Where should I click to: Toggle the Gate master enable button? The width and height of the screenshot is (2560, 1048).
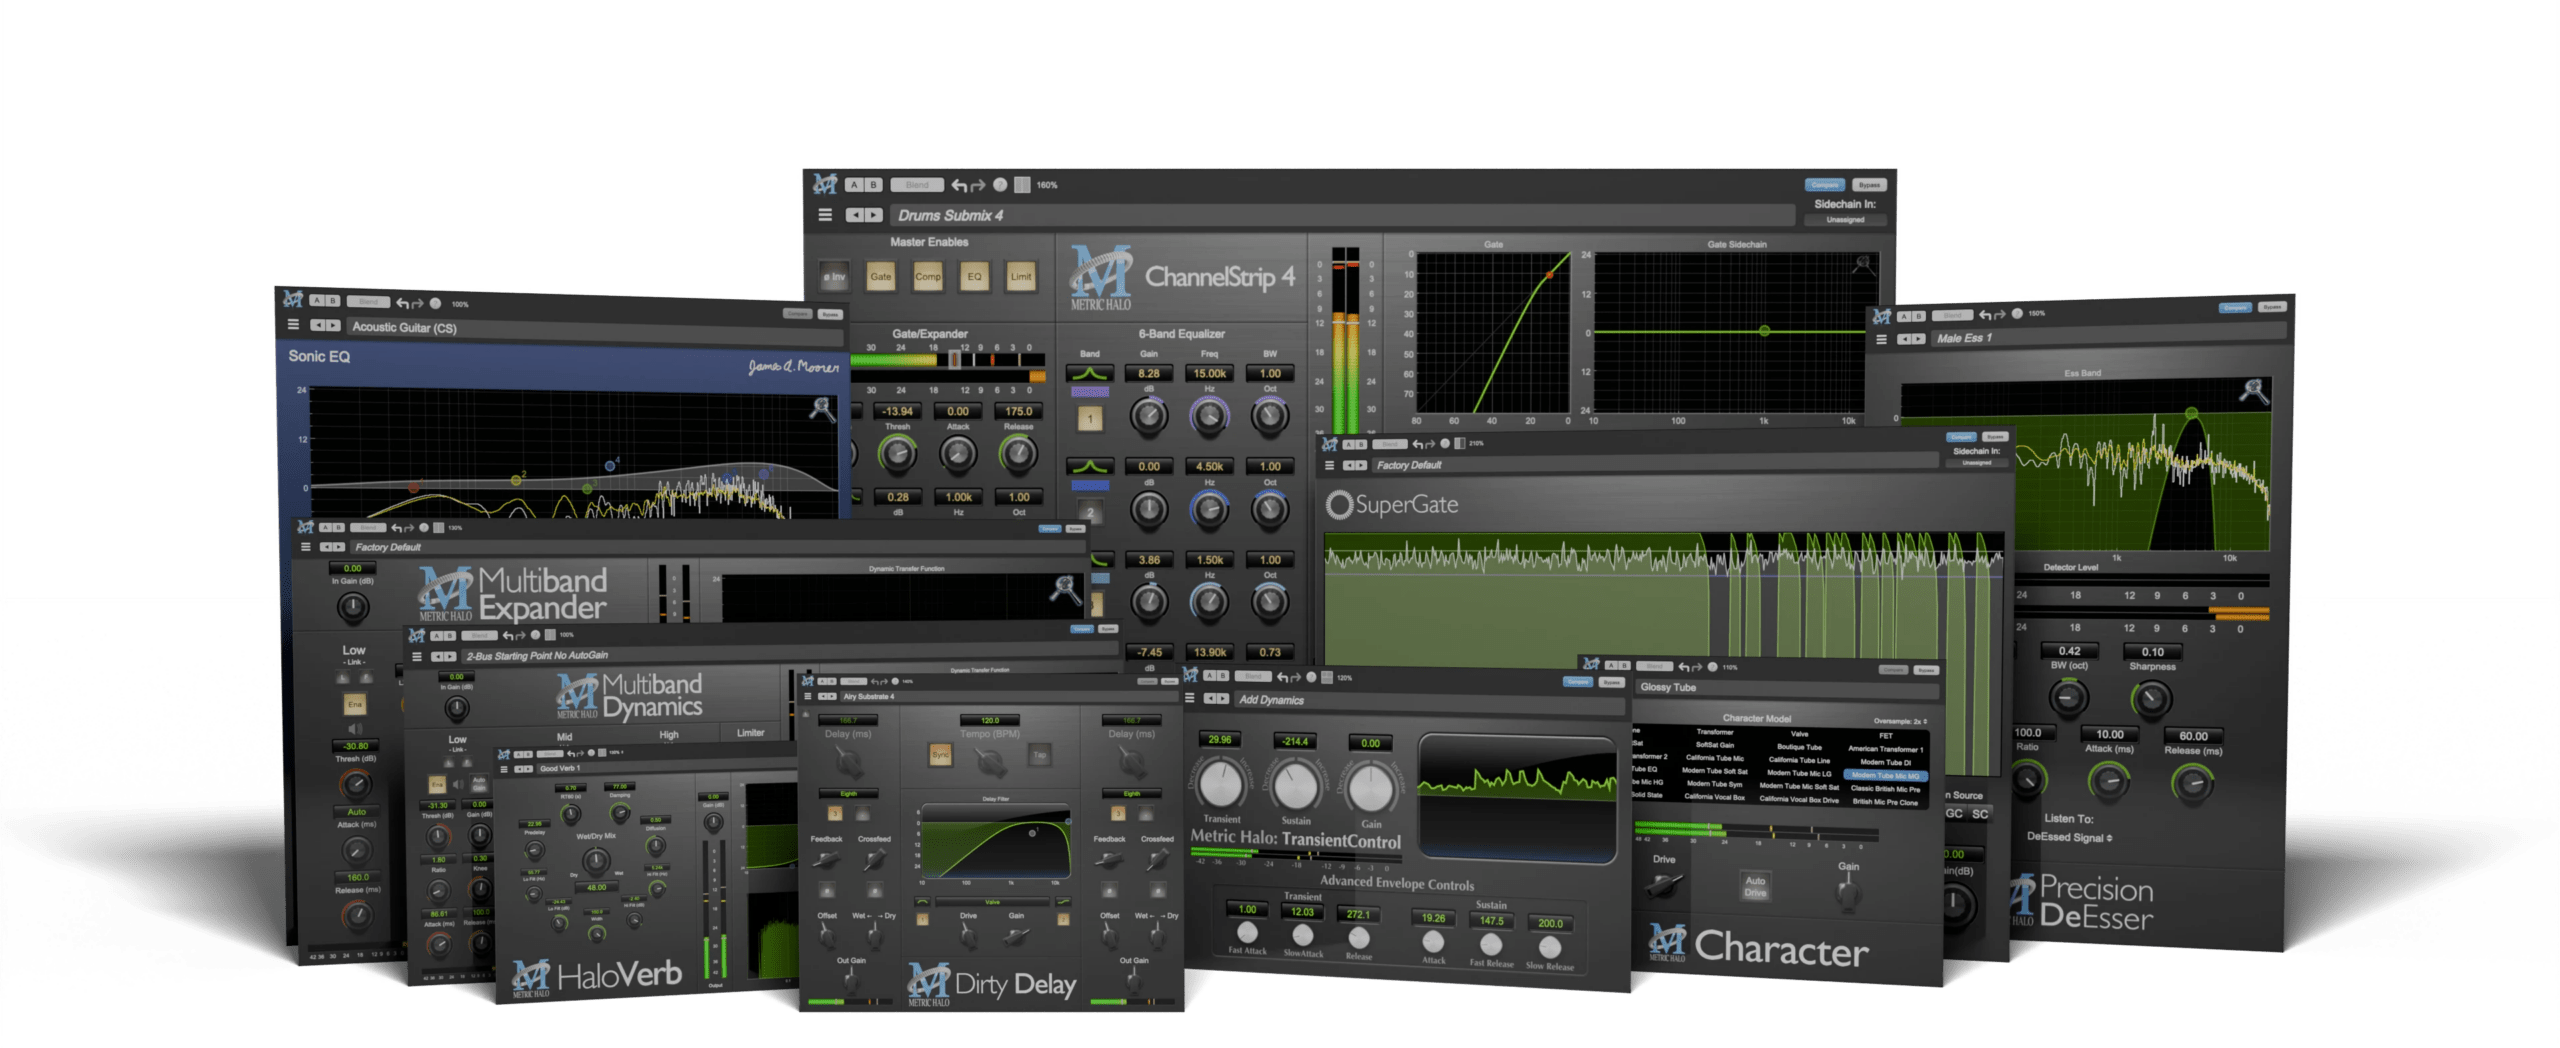point(880,277)
